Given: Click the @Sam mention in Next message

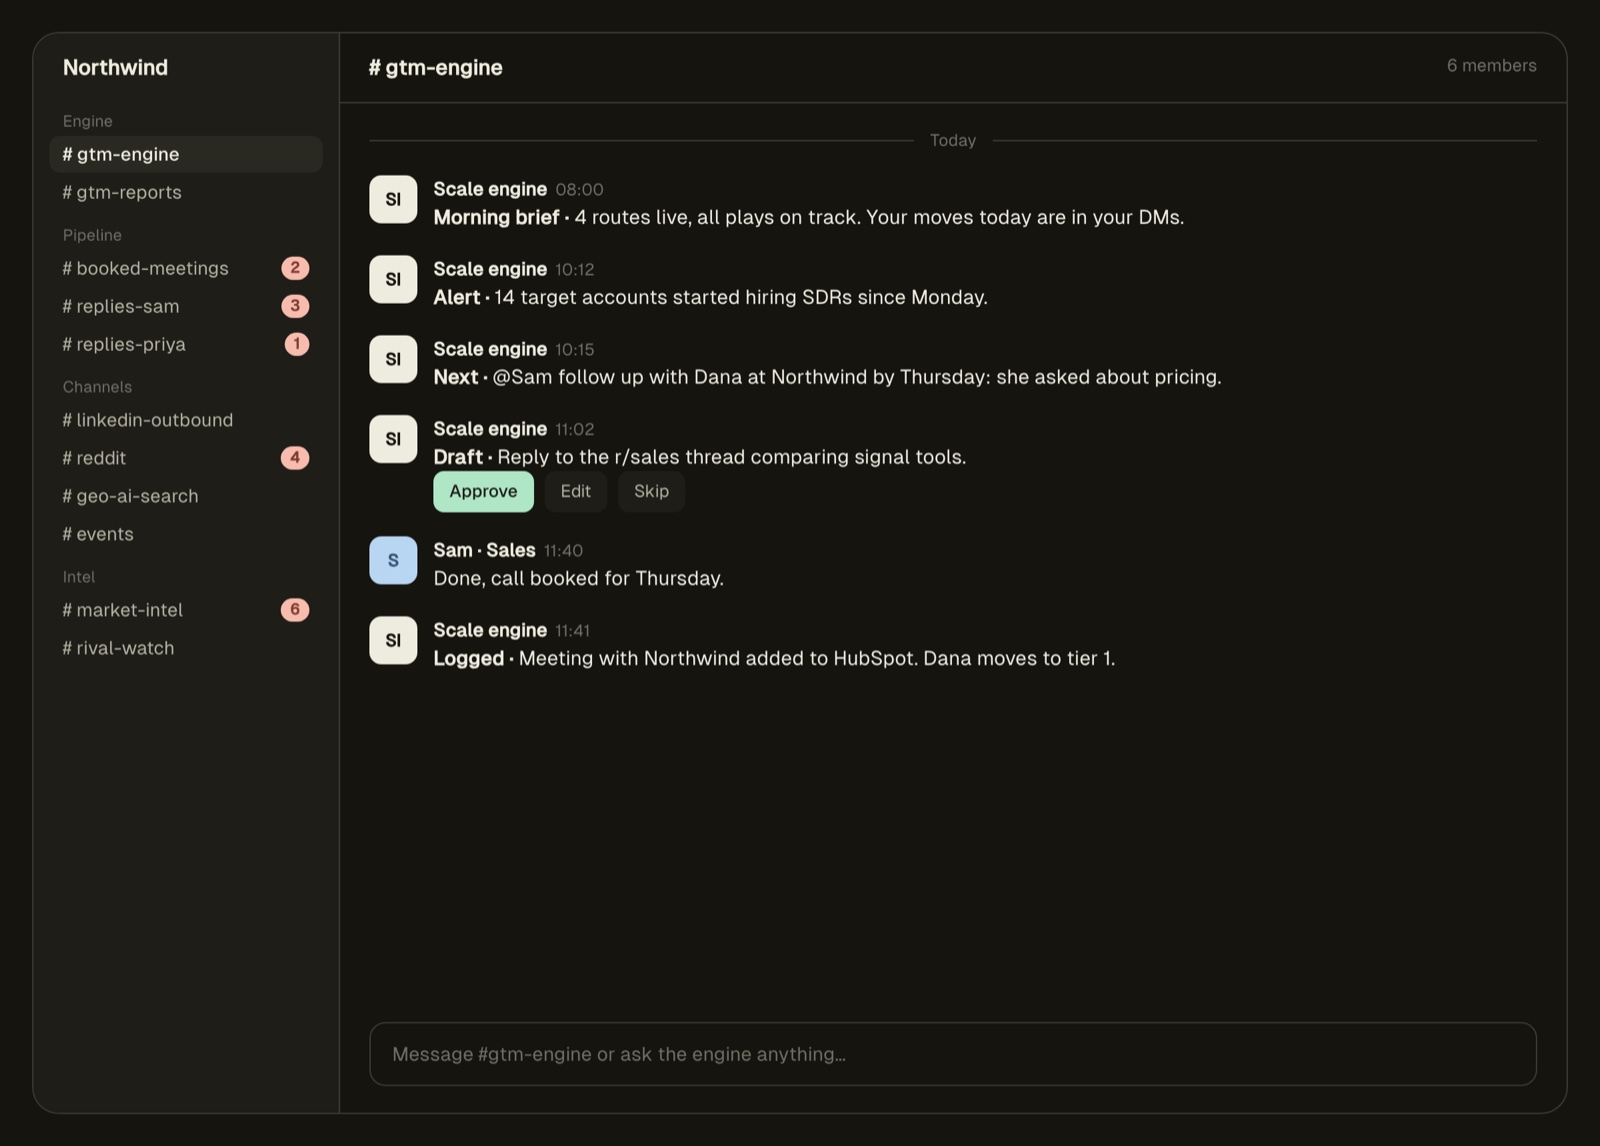Looking at the screenshot, I should pos(522,377).
